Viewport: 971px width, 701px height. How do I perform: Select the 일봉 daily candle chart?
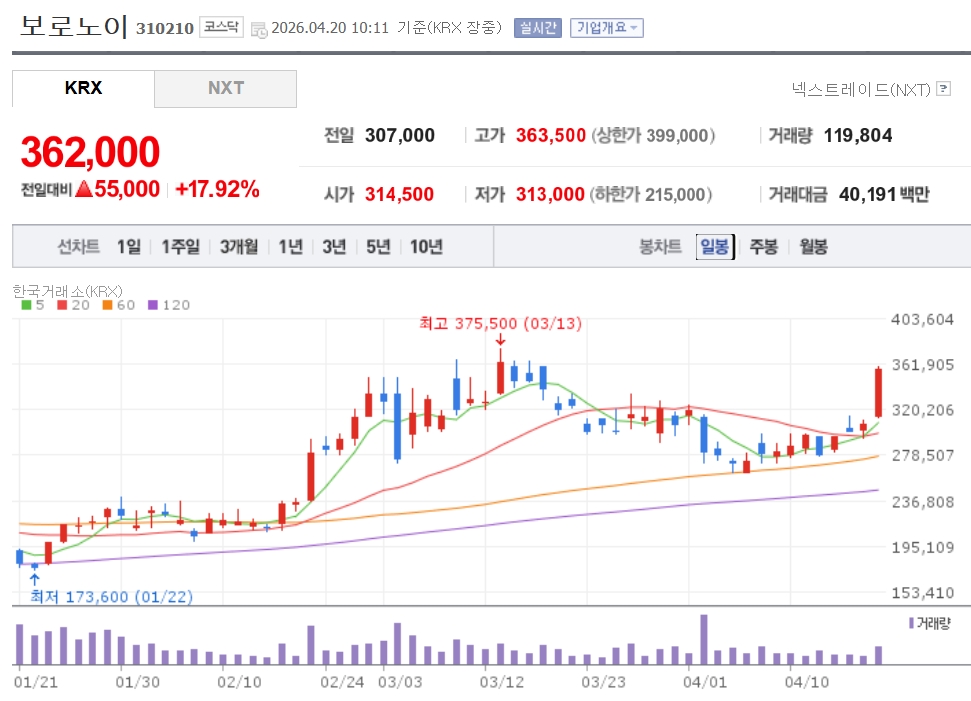715,247
